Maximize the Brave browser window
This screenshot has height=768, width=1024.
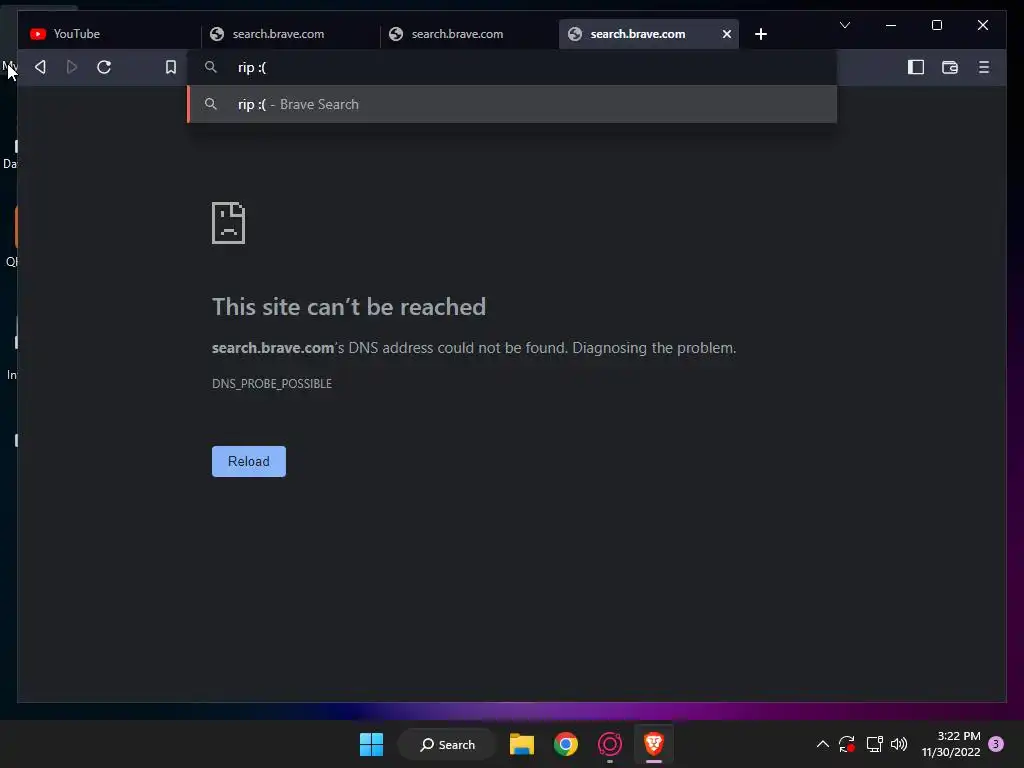936,25
